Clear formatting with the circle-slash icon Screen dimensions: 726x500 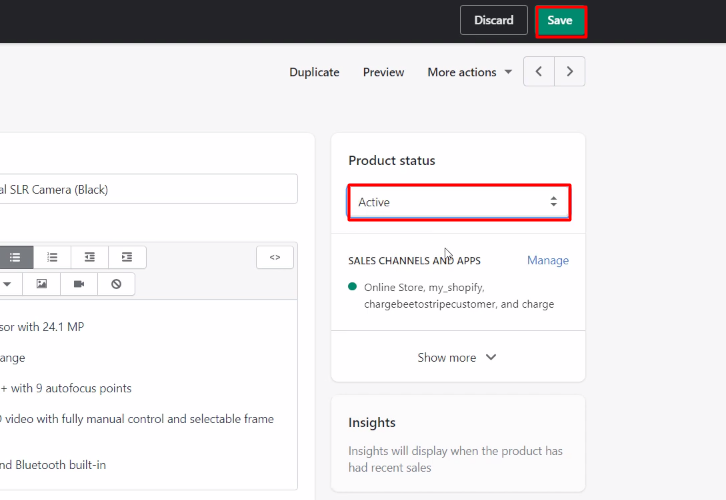pyautogui.click(x=116, y=284)
